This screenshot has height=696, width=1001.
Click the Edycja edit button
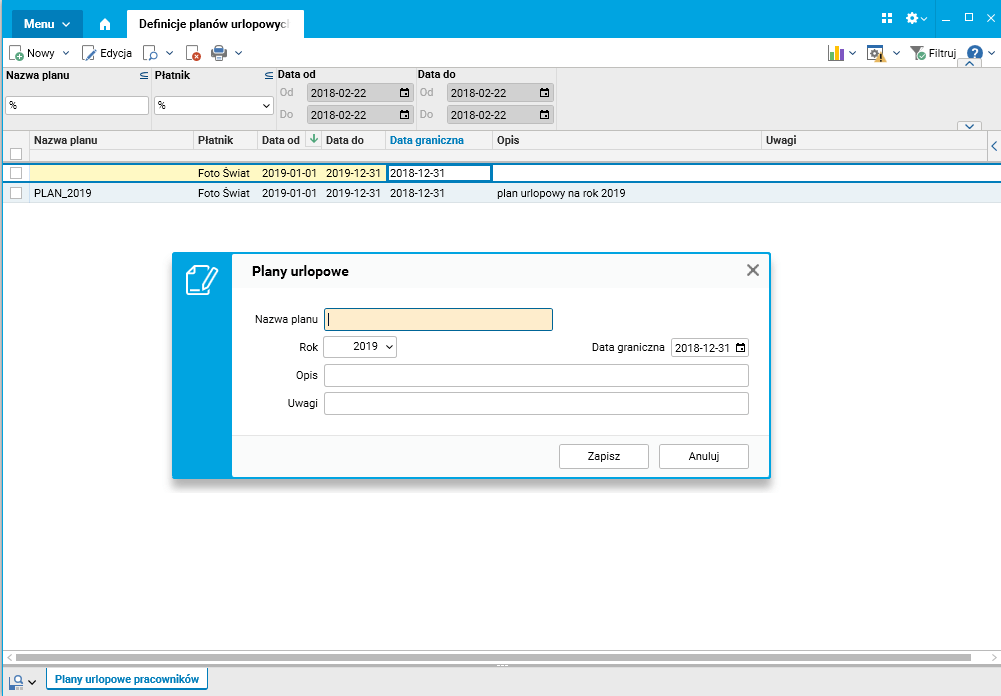(107, 53)
